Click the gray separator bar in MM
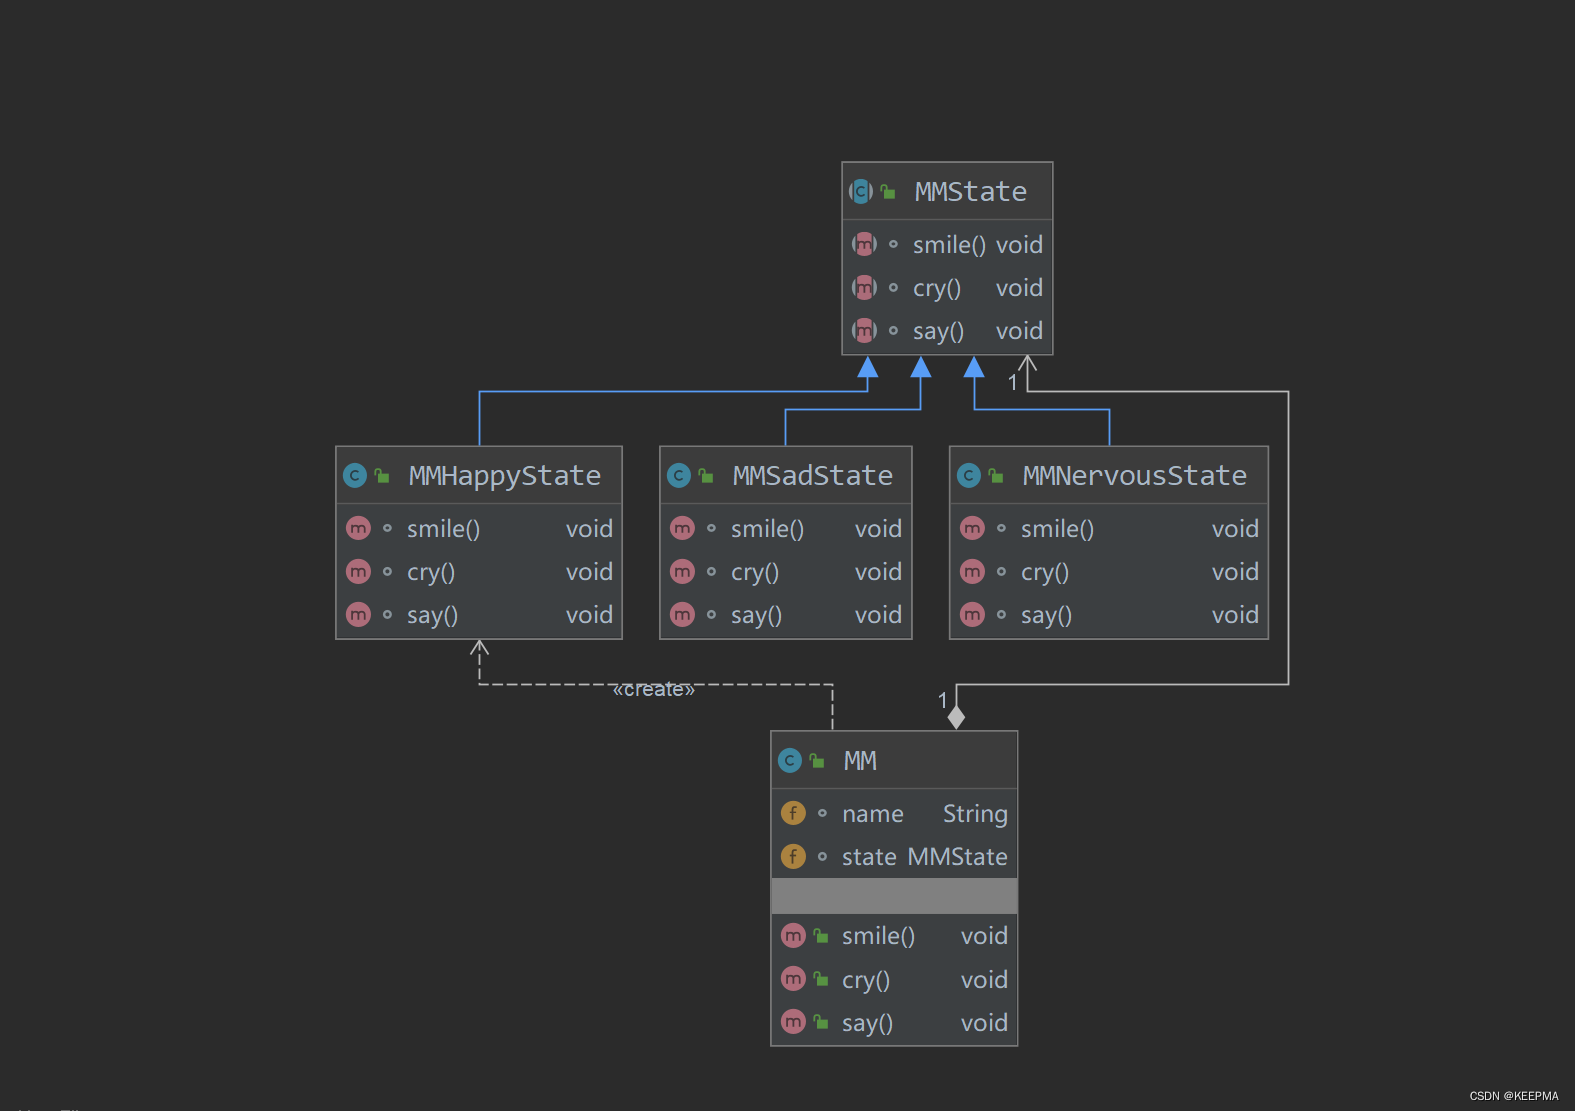1575x1111 pixels. point(894,896)
